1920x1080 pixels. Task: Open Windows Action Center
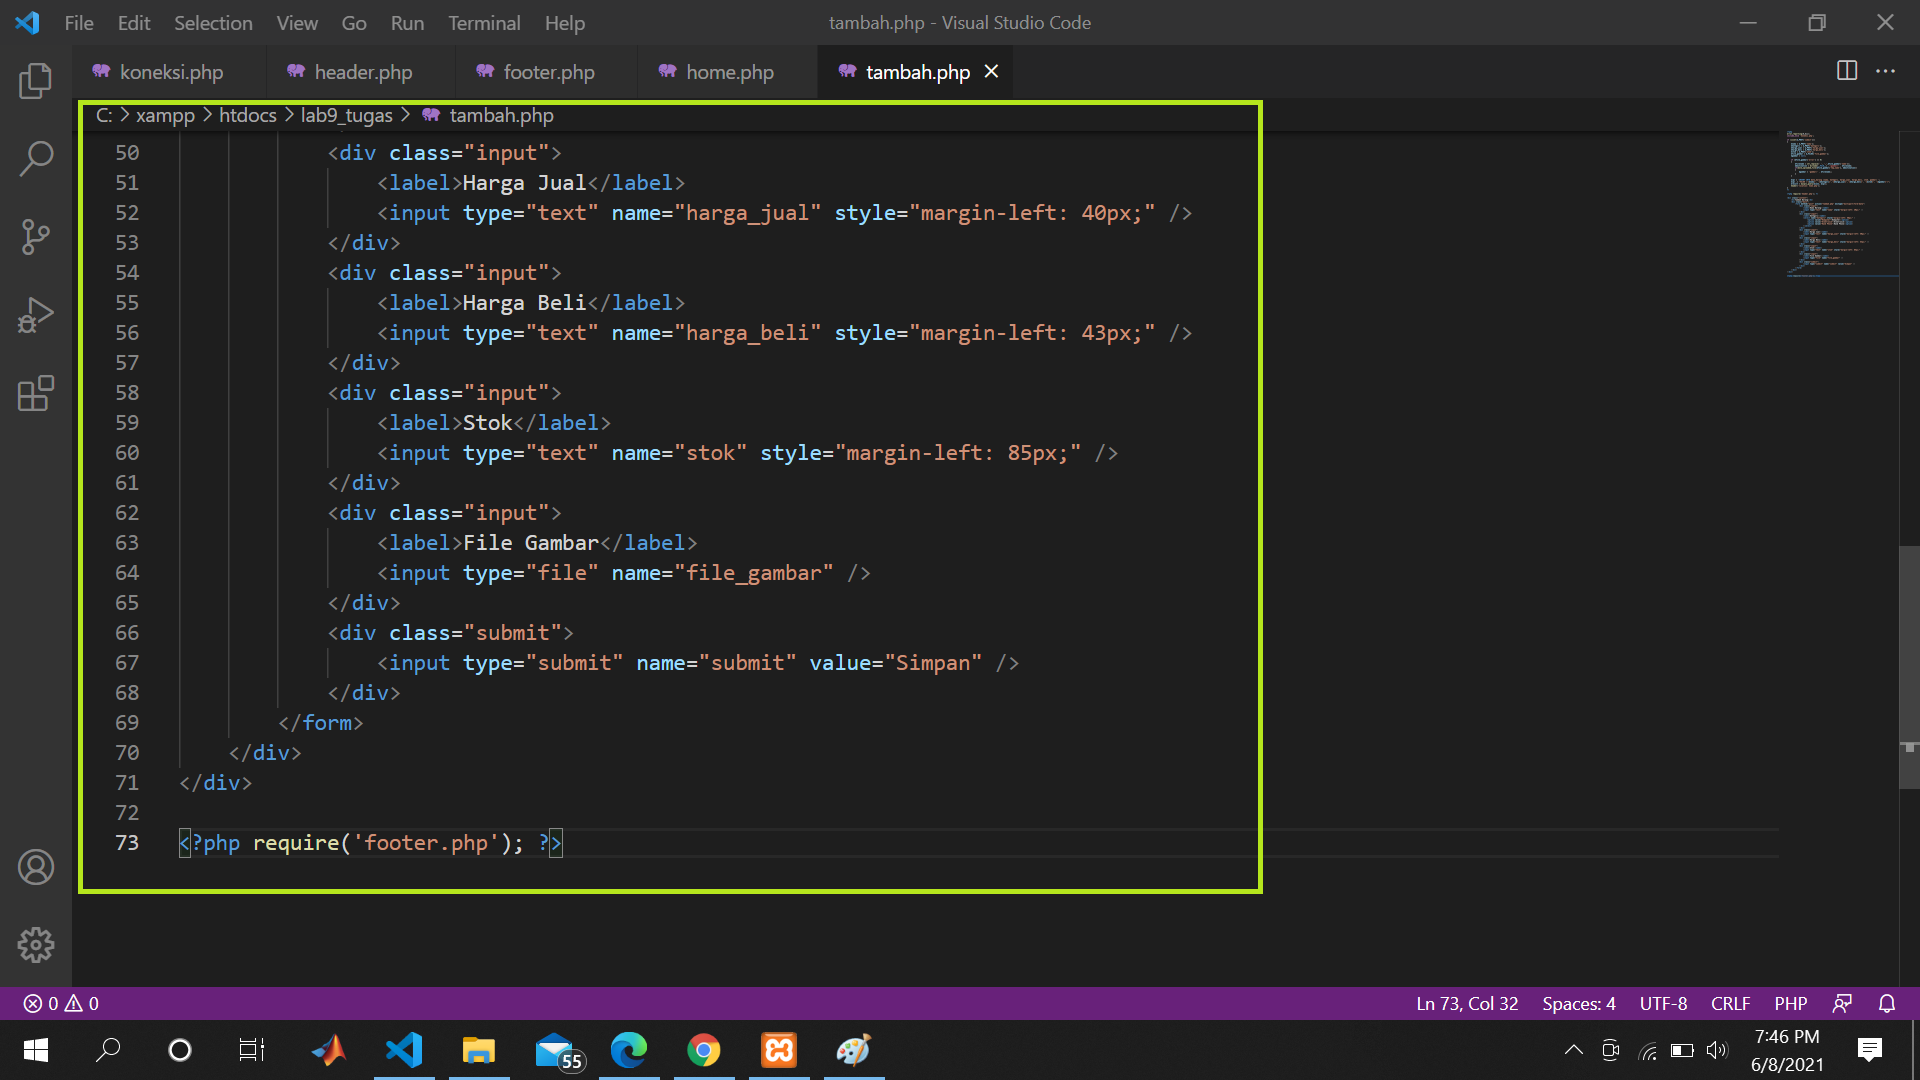pyautogui.click(x=1869, y=1050)
